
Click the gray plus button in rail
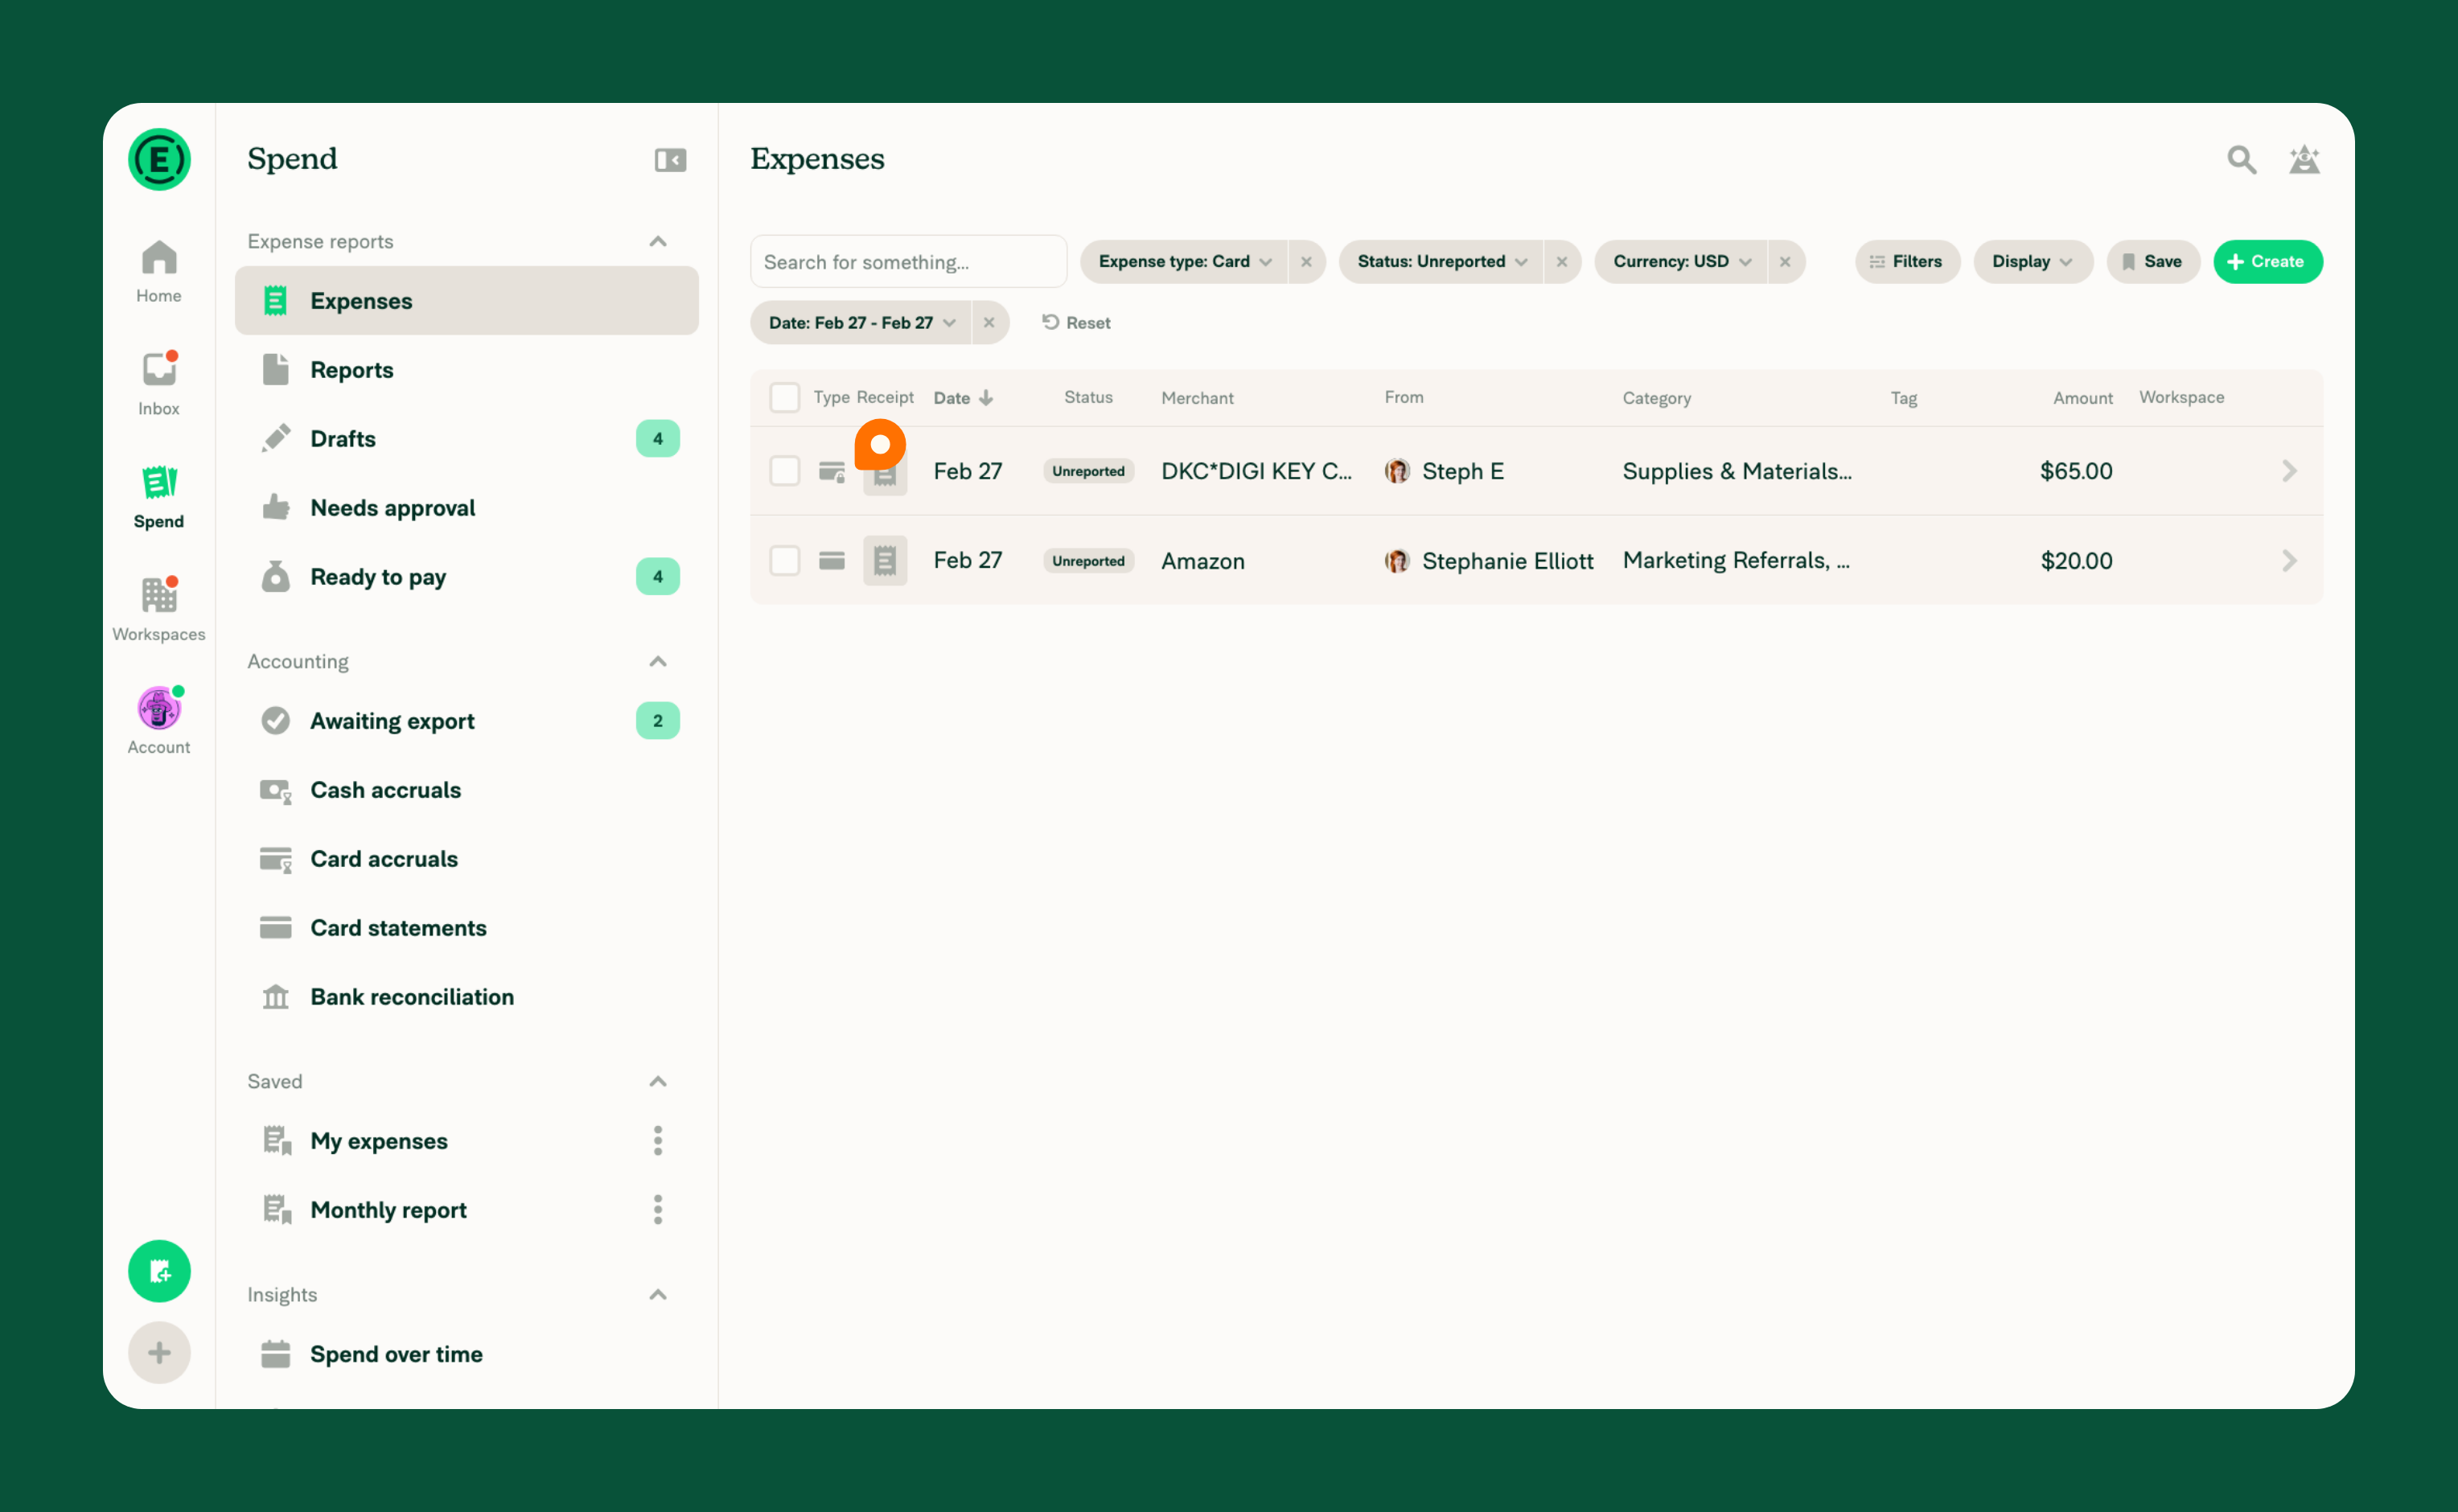(159, 1353)
